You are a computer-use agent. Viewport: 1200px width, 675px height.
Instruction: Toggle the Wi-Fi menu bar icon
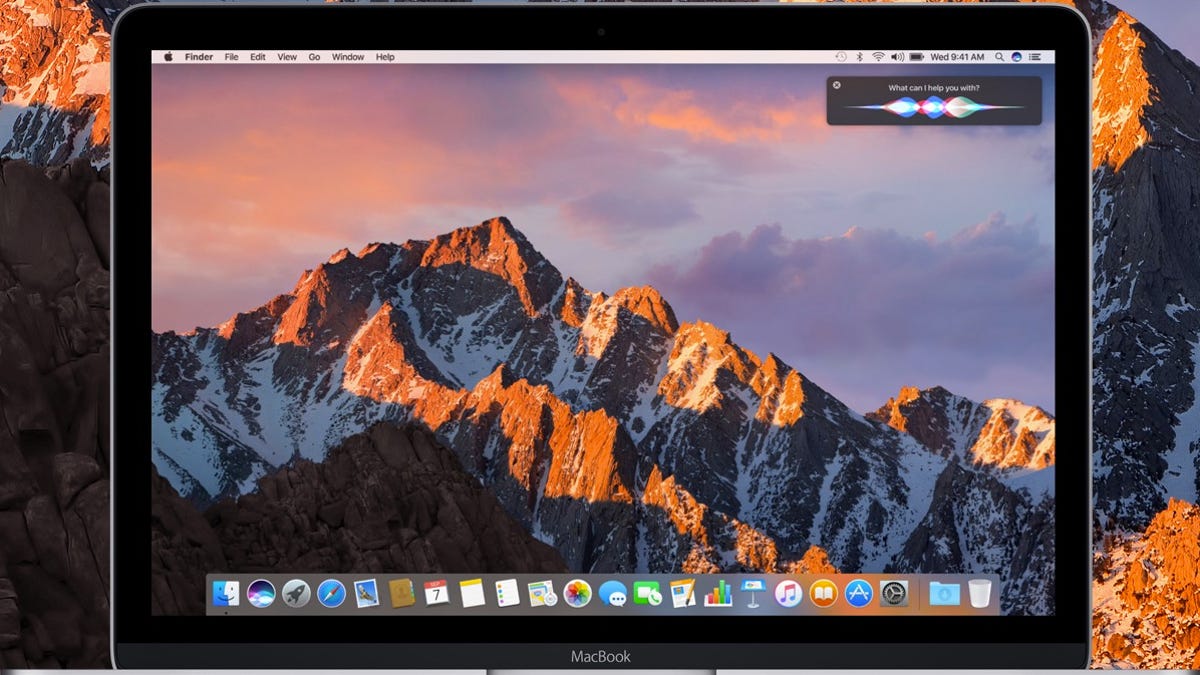(878, 57)
